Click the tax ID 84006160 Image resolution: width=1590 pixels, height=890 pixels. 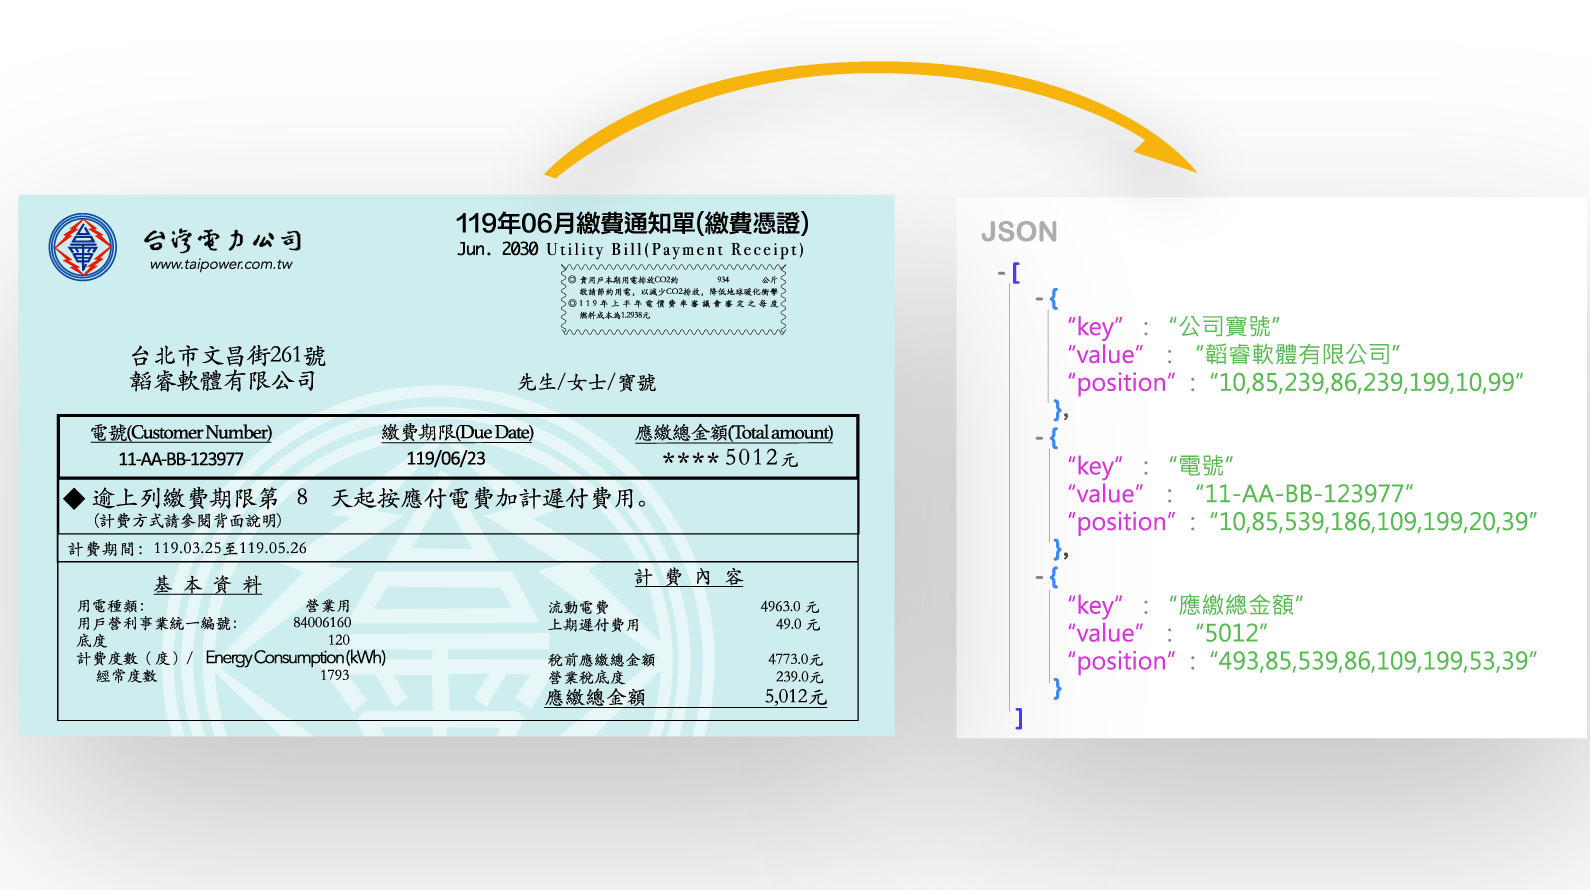click(x=322, y=622)
